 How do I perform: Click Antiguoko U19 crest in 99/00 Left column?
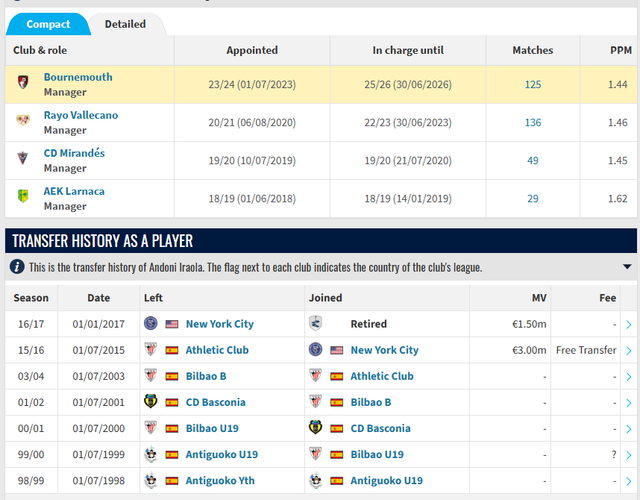point(151,454)
